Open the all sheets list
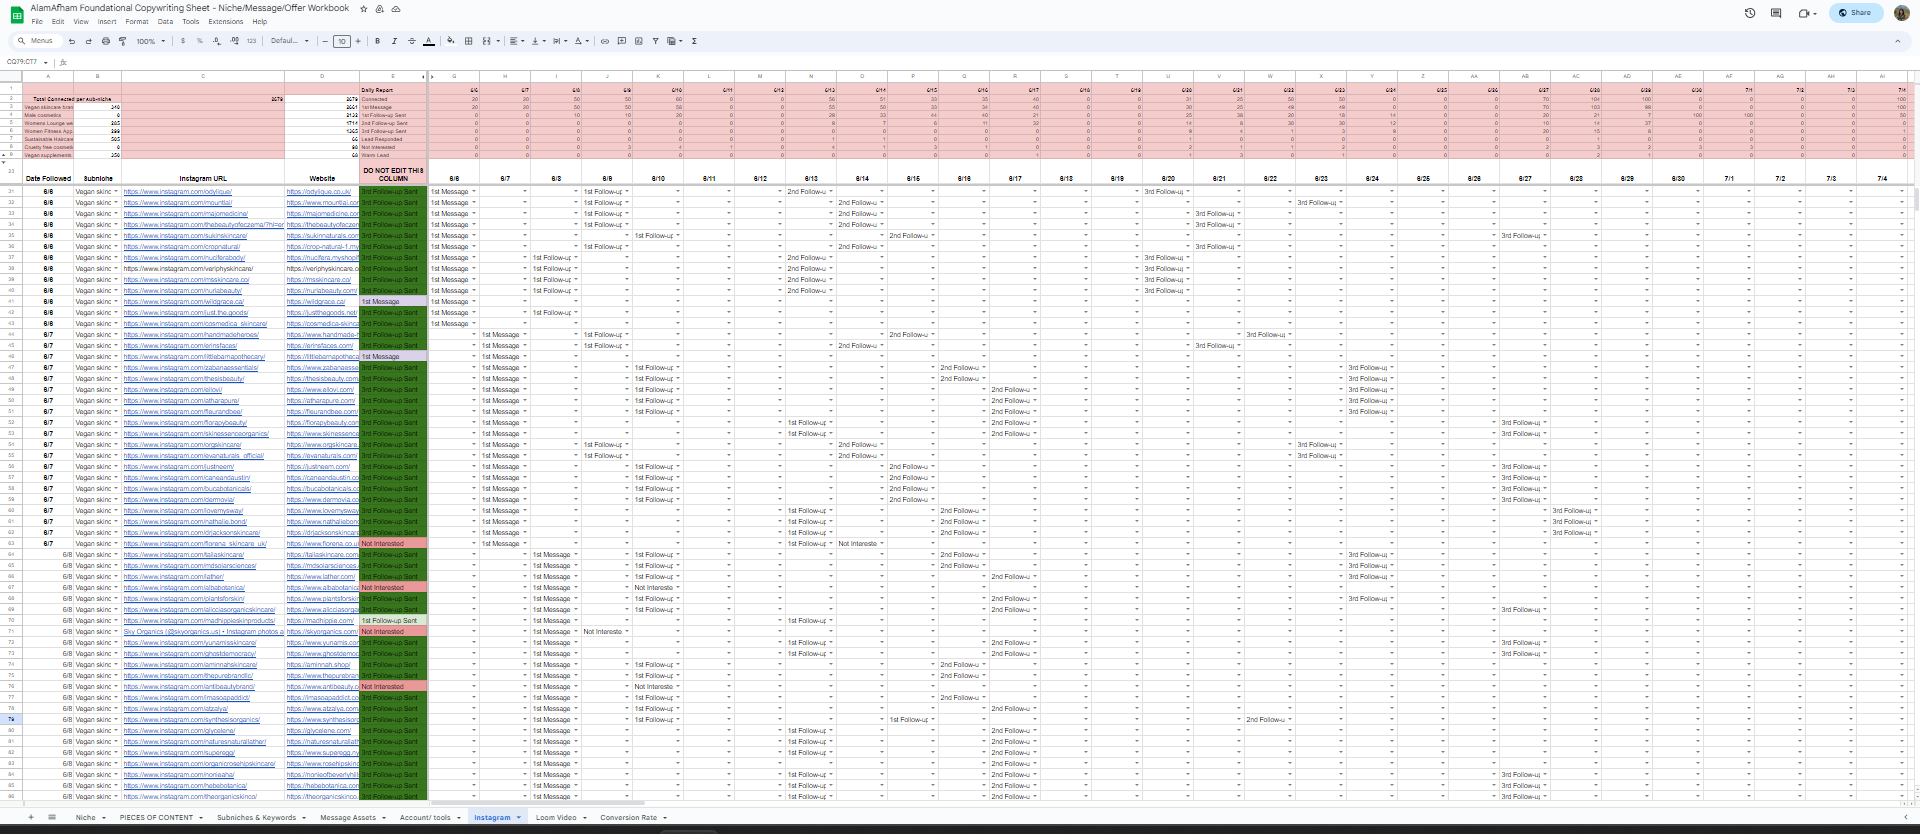 point(52,817)
